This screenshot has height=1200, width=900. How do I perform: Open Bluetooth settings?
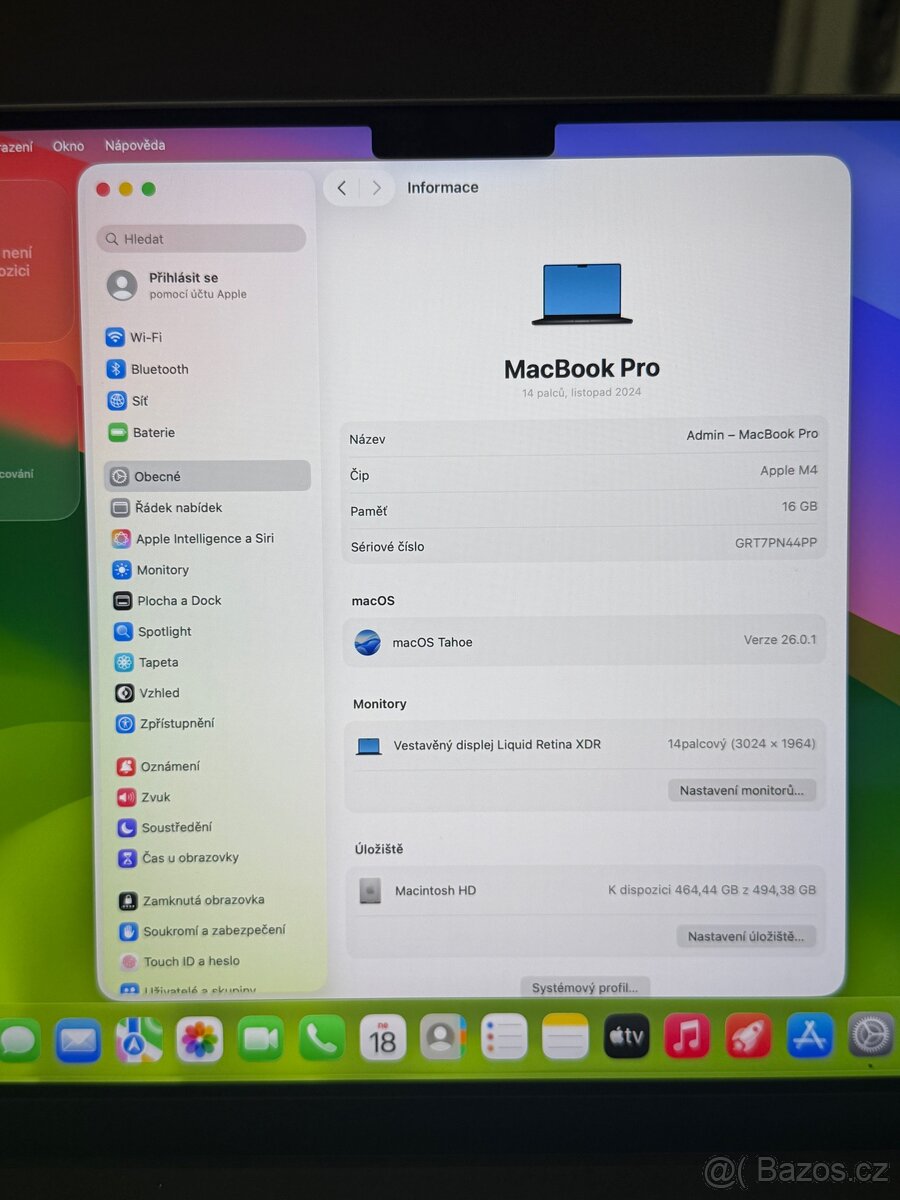(148, 369)
